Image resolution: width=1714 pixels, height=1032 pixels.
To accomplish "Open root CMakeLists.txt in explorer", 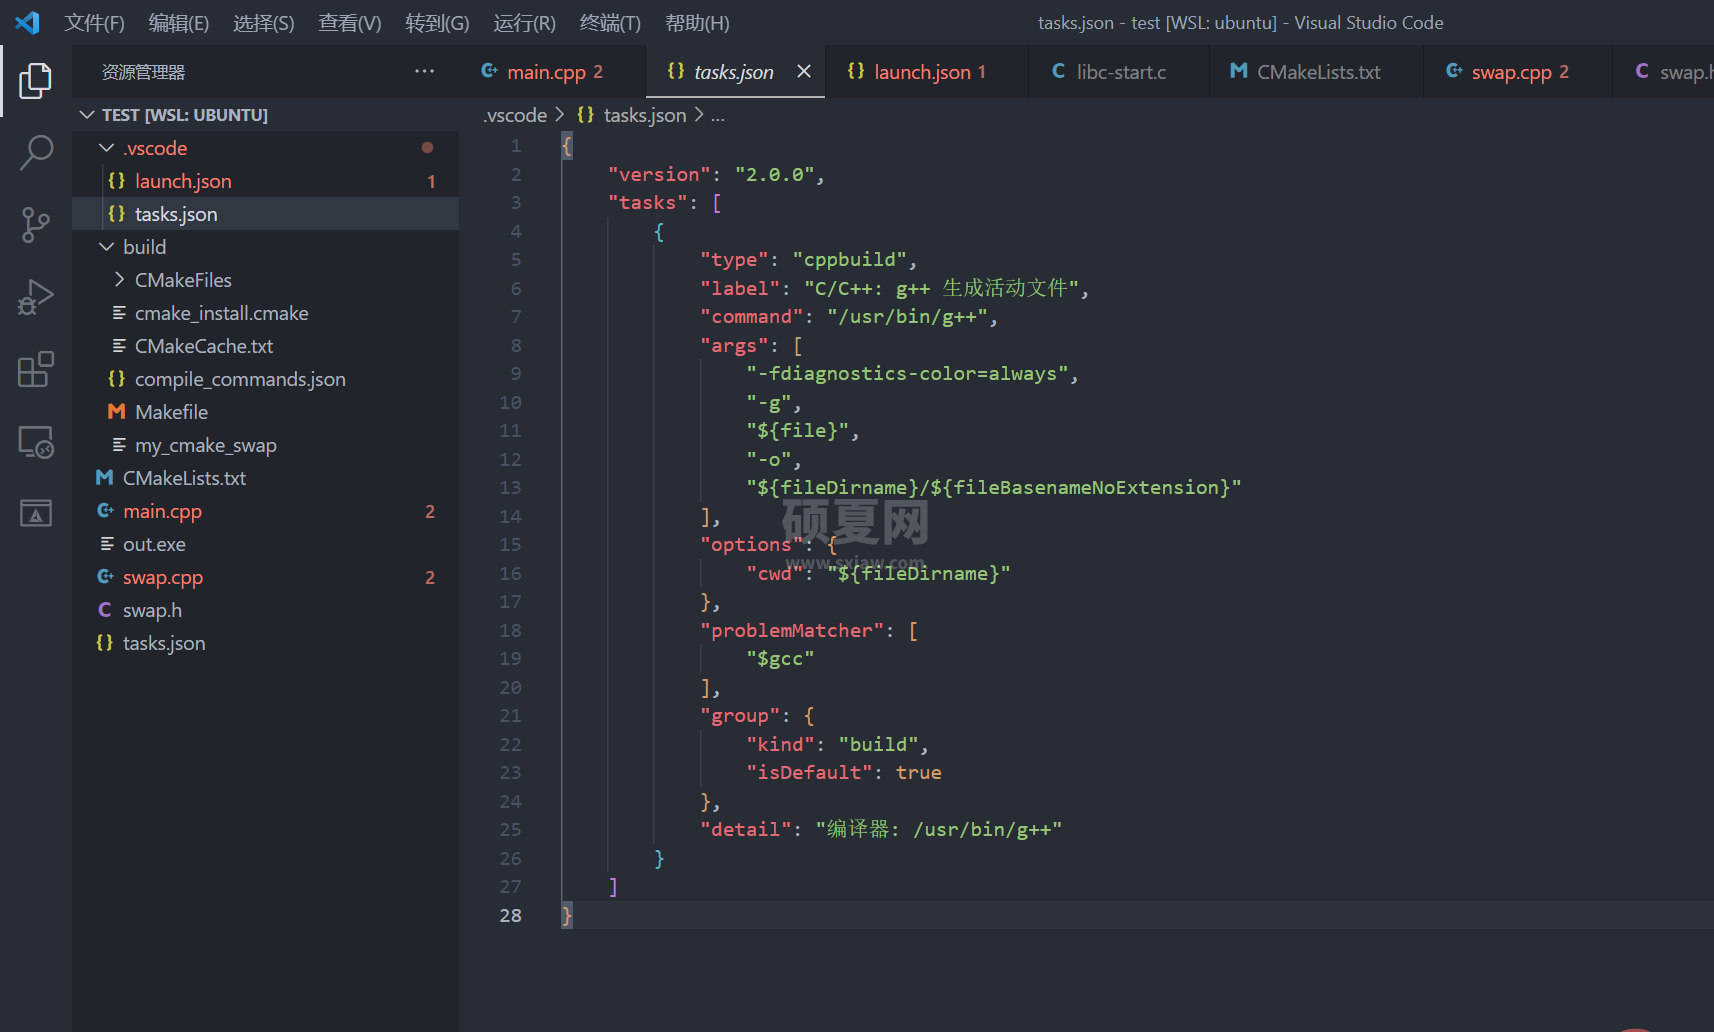I will 266,478.
